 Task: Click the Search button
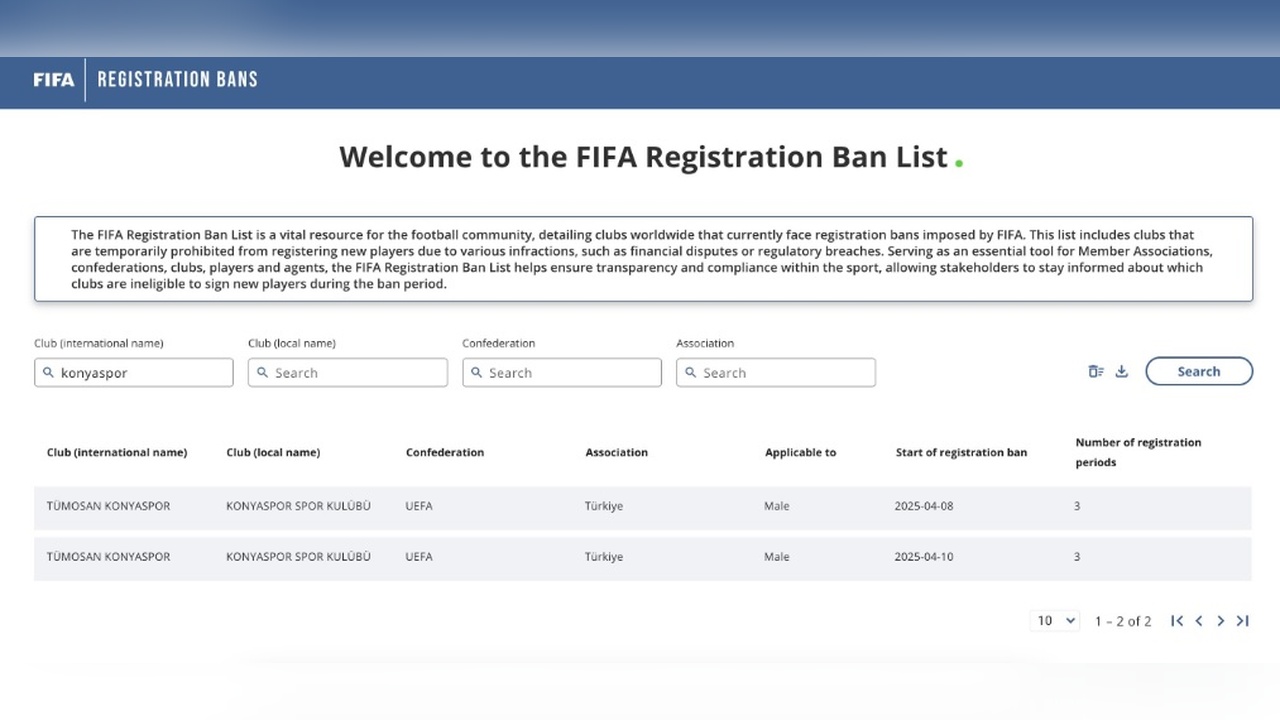coord(1199,371)
